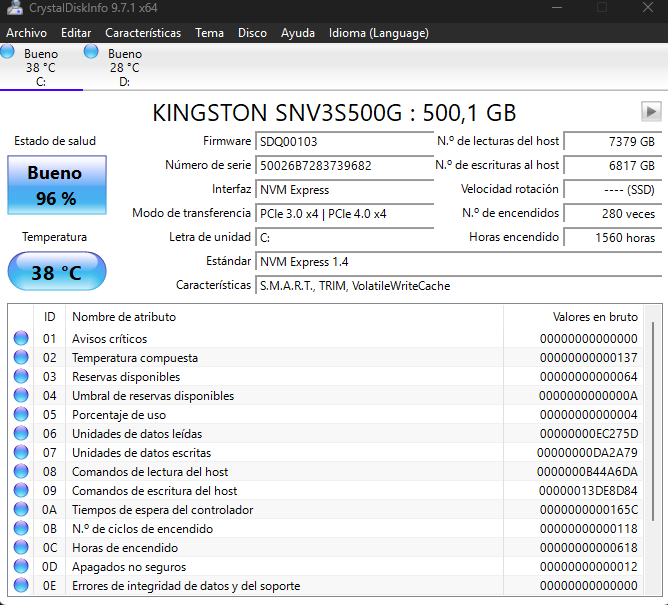Image resolution: width=668 pixels, height=605 pixels.
Task: Click the CrystalDiskInfo app icon in title bar
Action: coord(15,8)
